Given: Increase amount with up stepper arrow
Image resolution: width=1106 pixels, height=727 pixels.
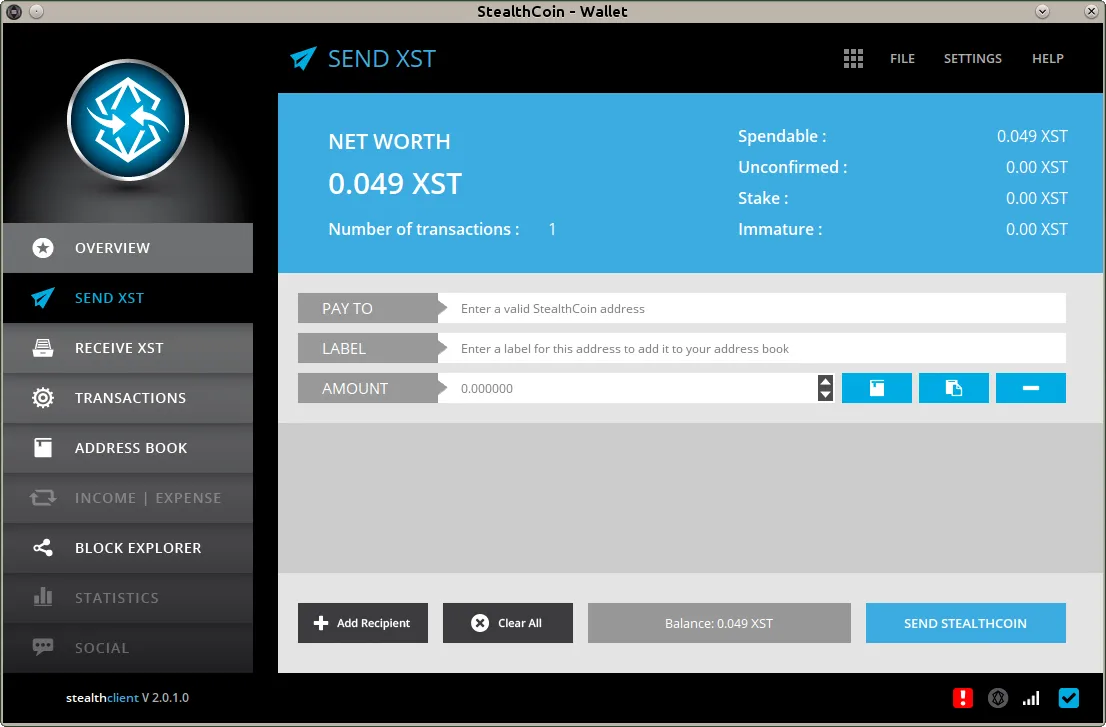Looking at the screenshot, I should 825,381.
